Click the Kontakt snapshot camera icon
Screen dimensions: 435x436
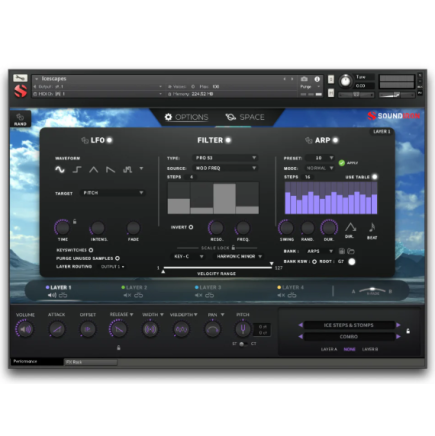(x=304, y=79)
